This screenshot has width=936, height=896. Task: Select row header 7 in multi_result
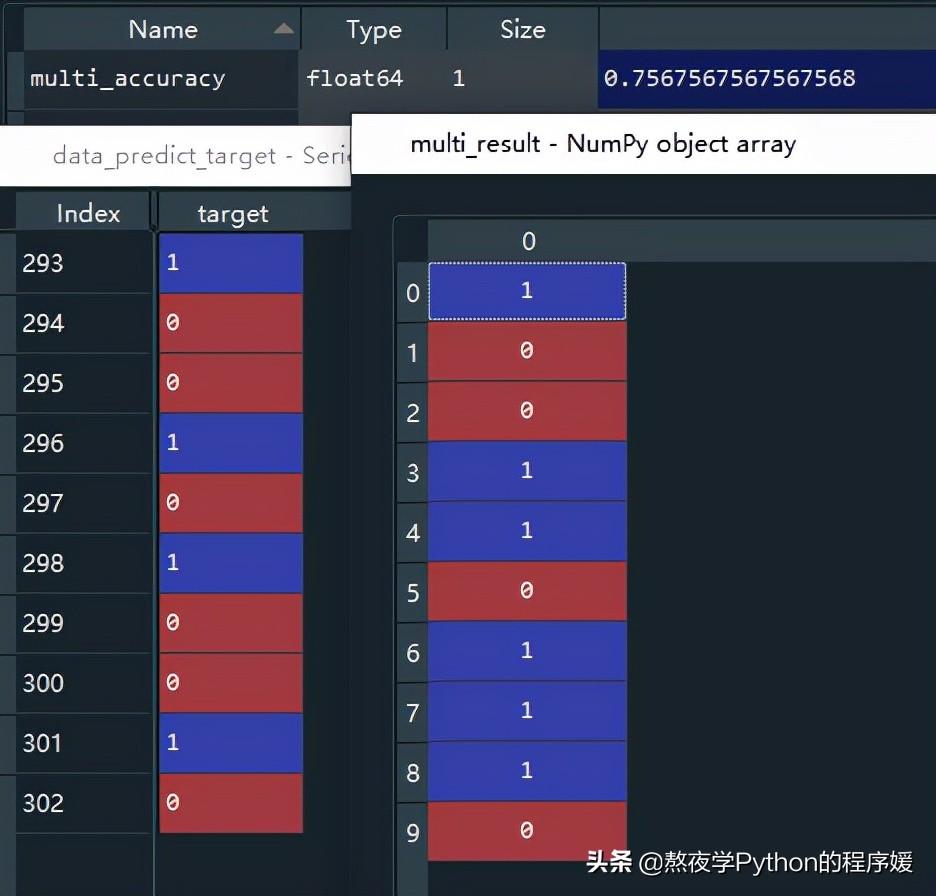(x=412, y=713)
